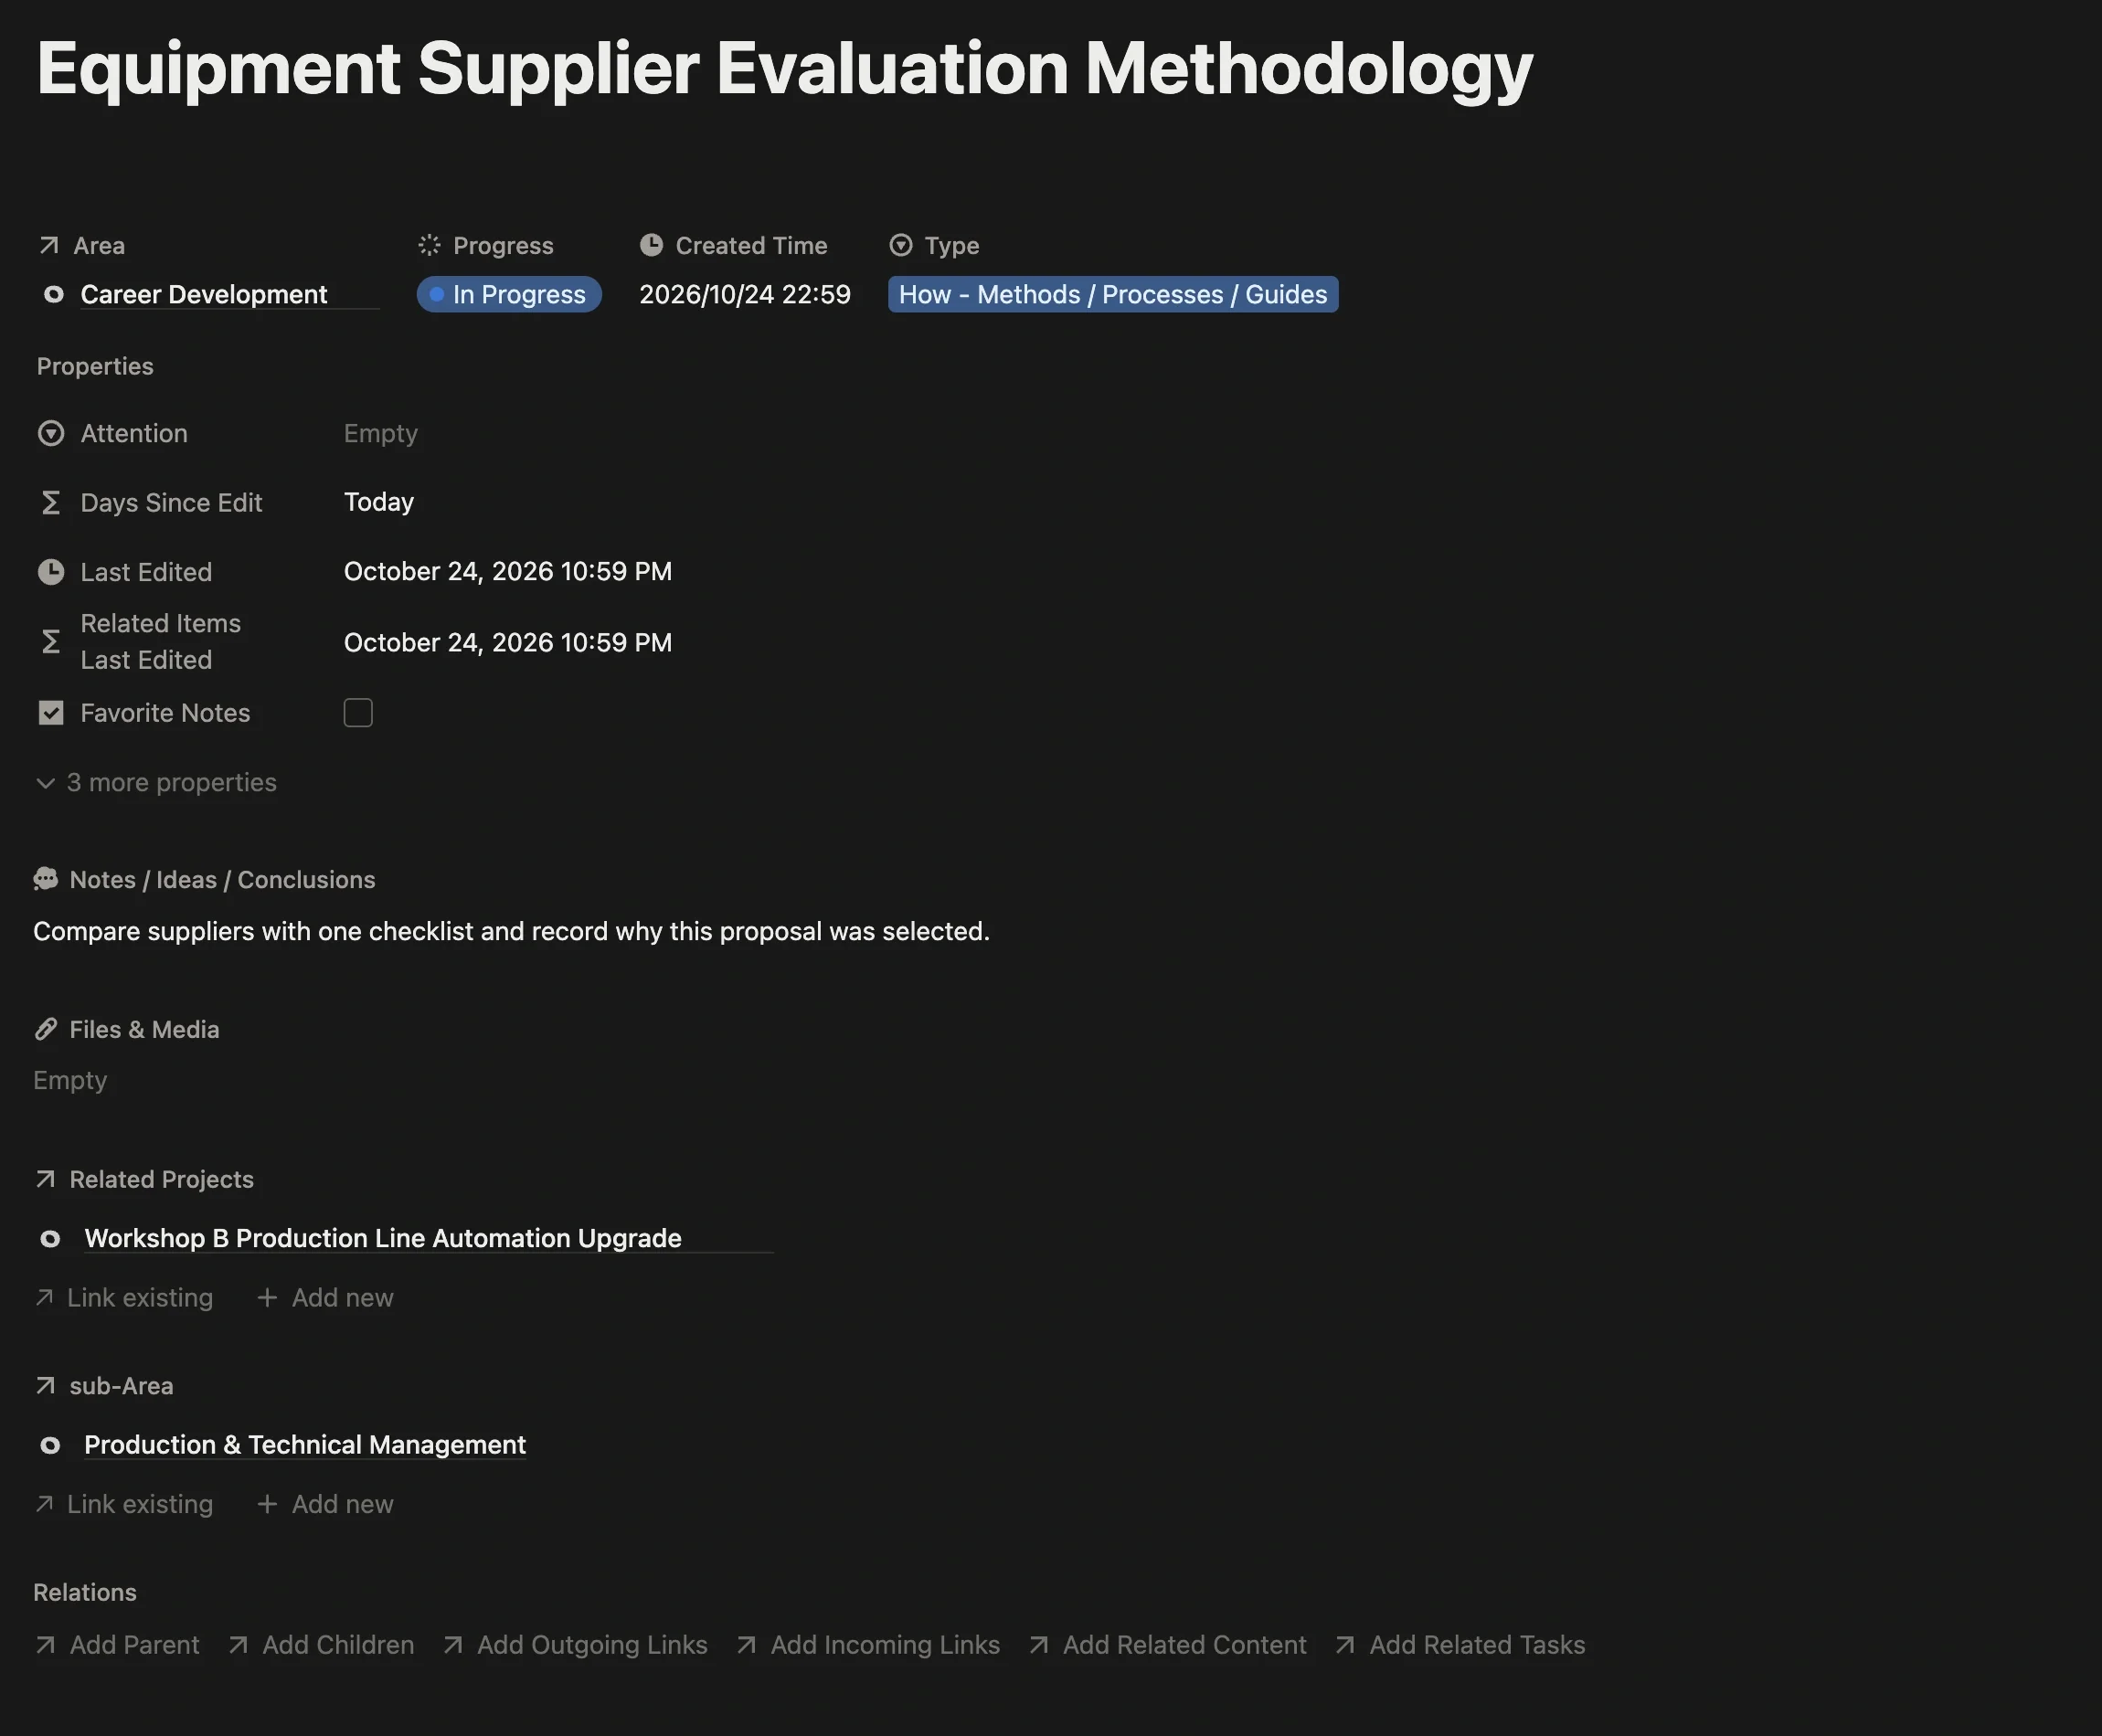Click Add Related Content

(x=1168, y=1645)
